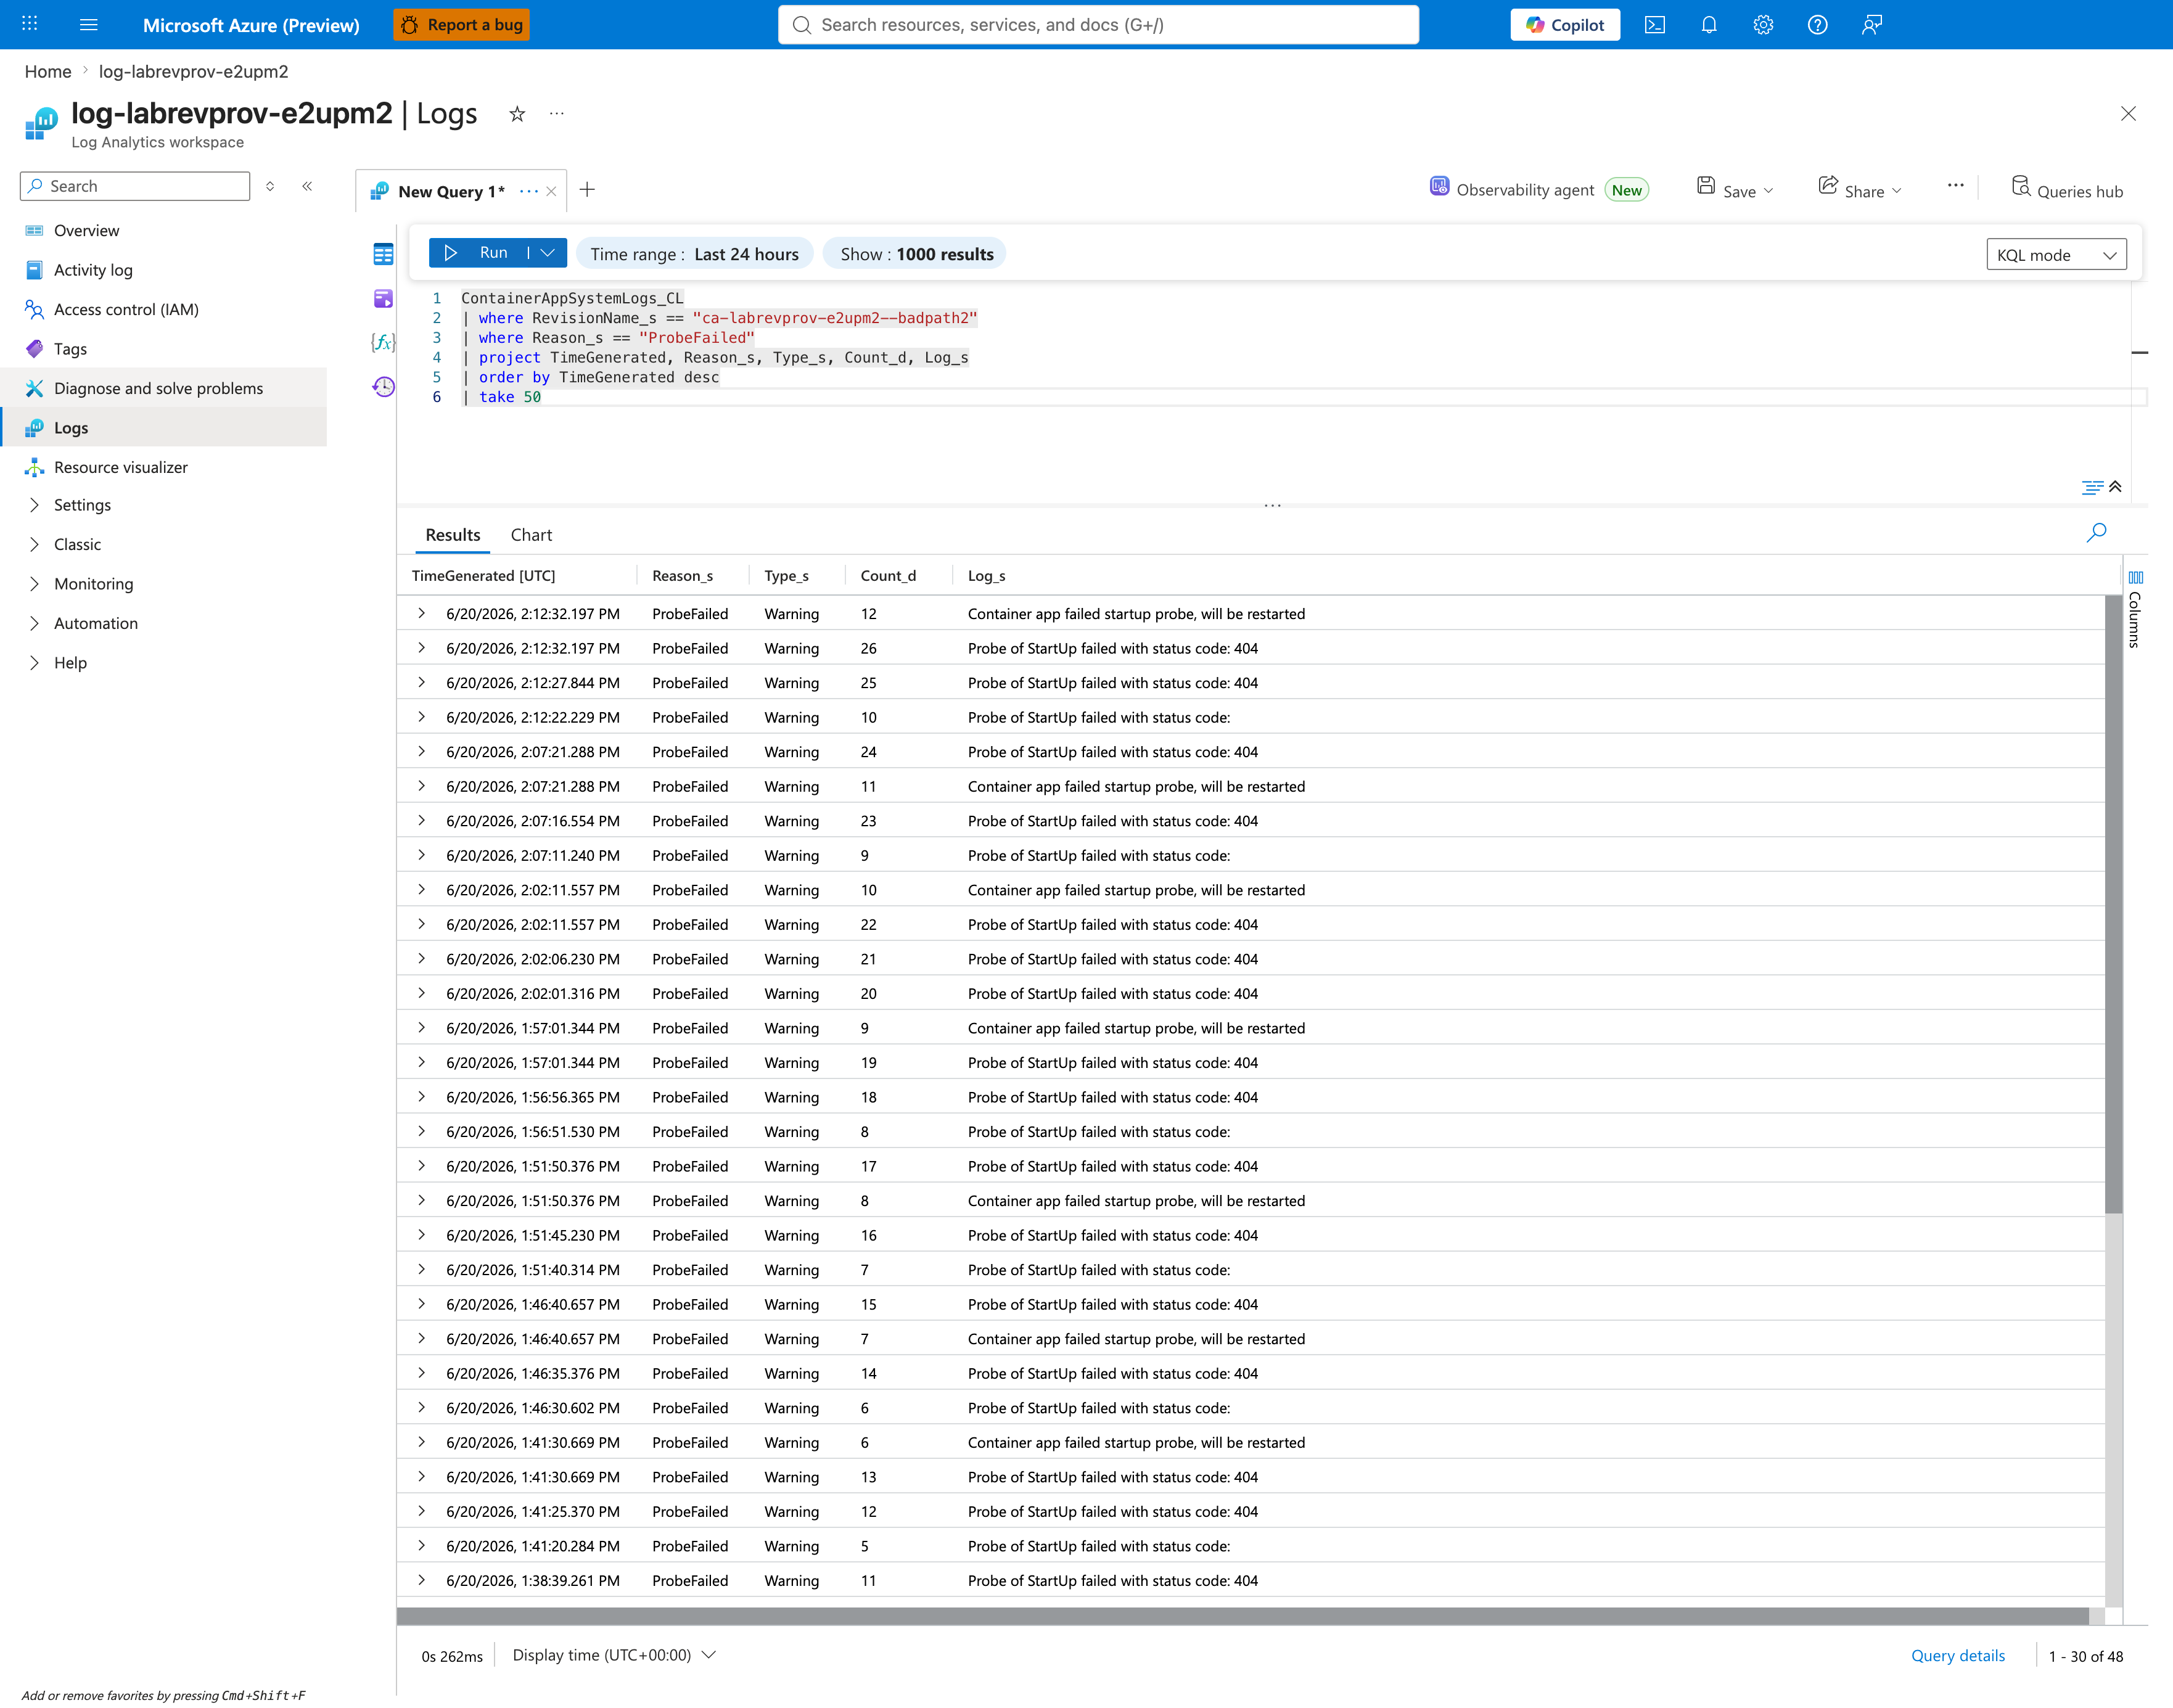Open Copilot from the top bar

pyautogui.click(x=1565, y=25)
